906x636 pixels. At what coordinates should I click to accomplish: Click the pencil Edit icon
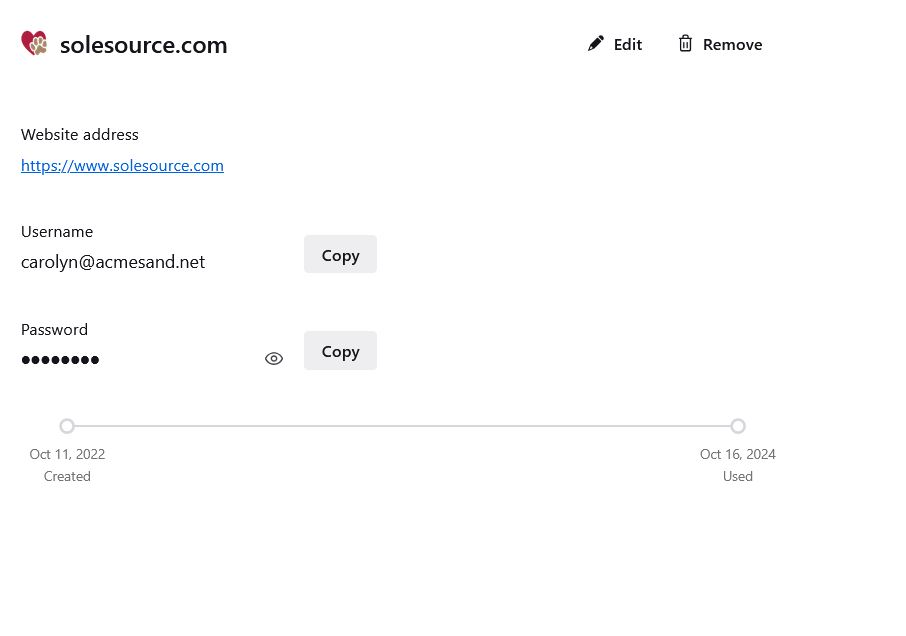(595, 44)
